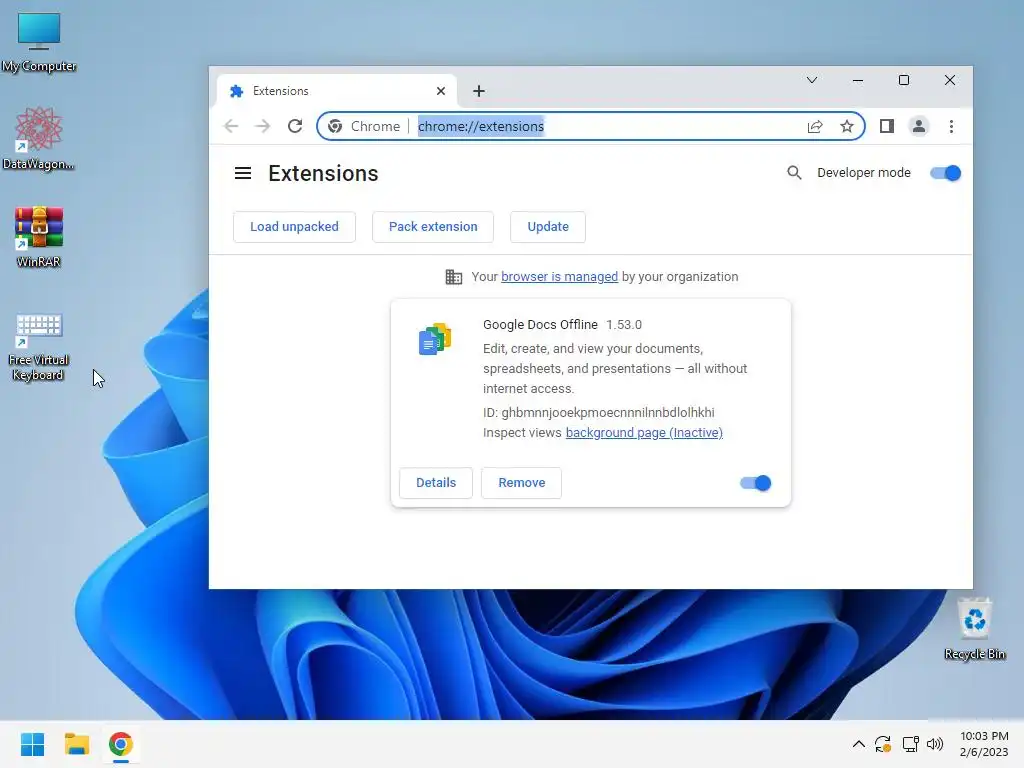The image size is (1024, 768).
Task: Open the clock showing 10:03 PM
Action: coord(984,744)
